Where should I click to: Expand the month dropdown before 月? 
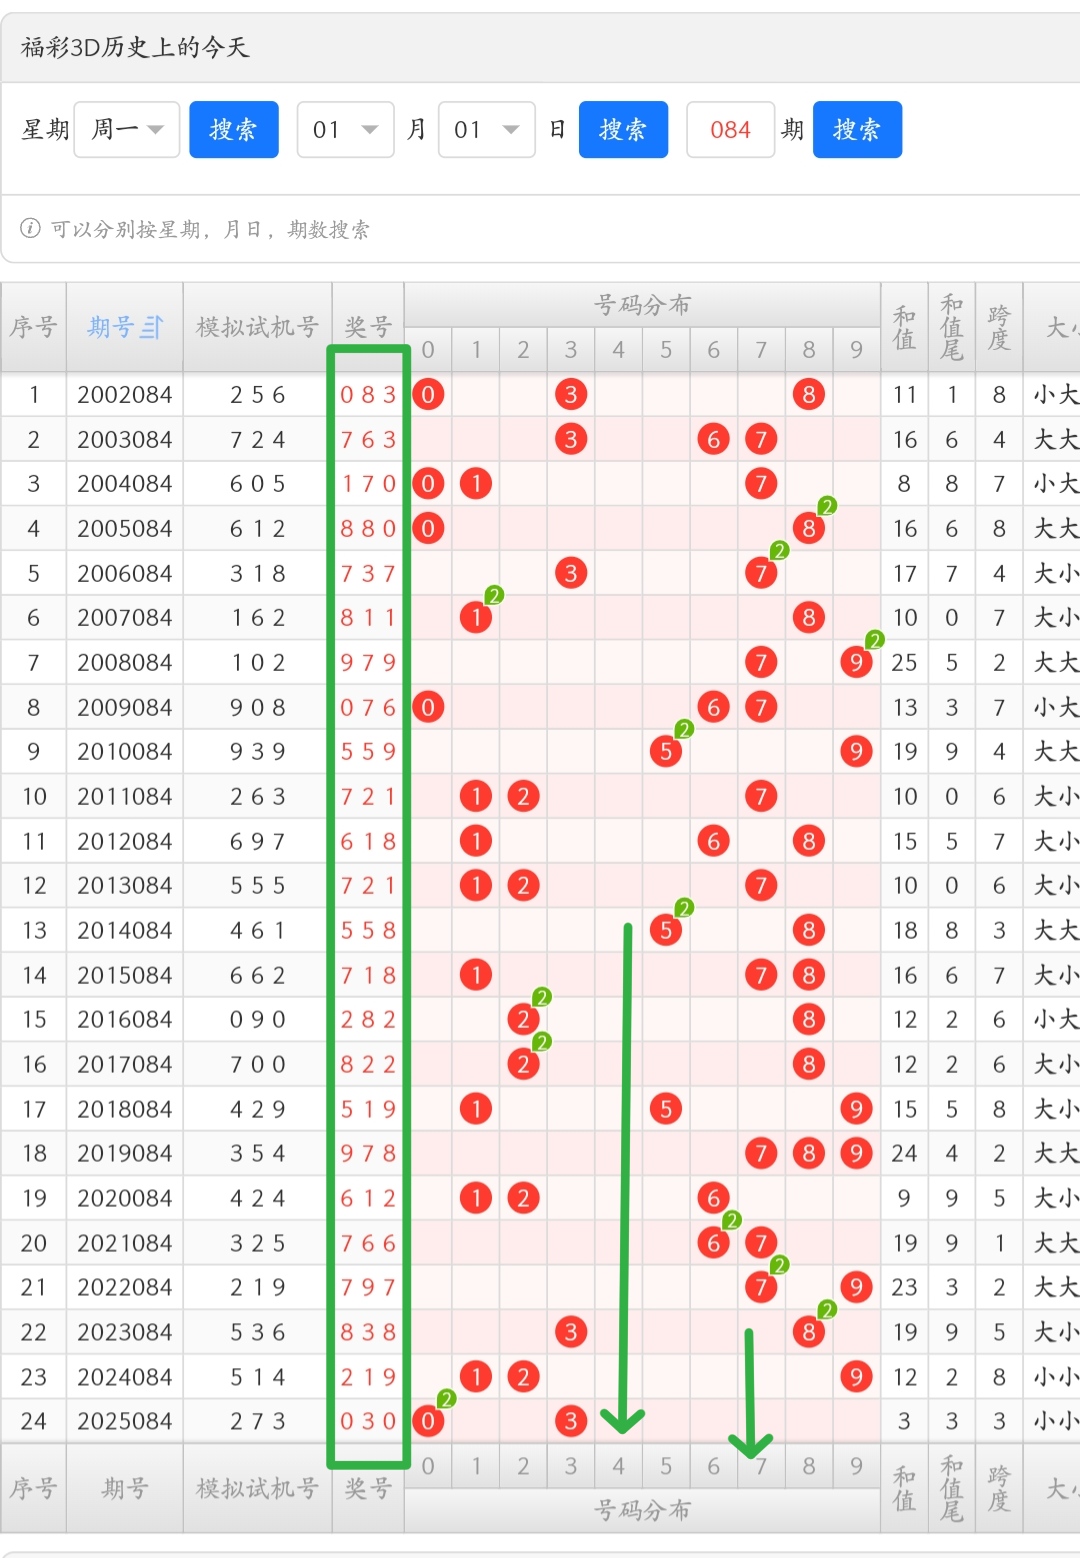coord(345,130)
